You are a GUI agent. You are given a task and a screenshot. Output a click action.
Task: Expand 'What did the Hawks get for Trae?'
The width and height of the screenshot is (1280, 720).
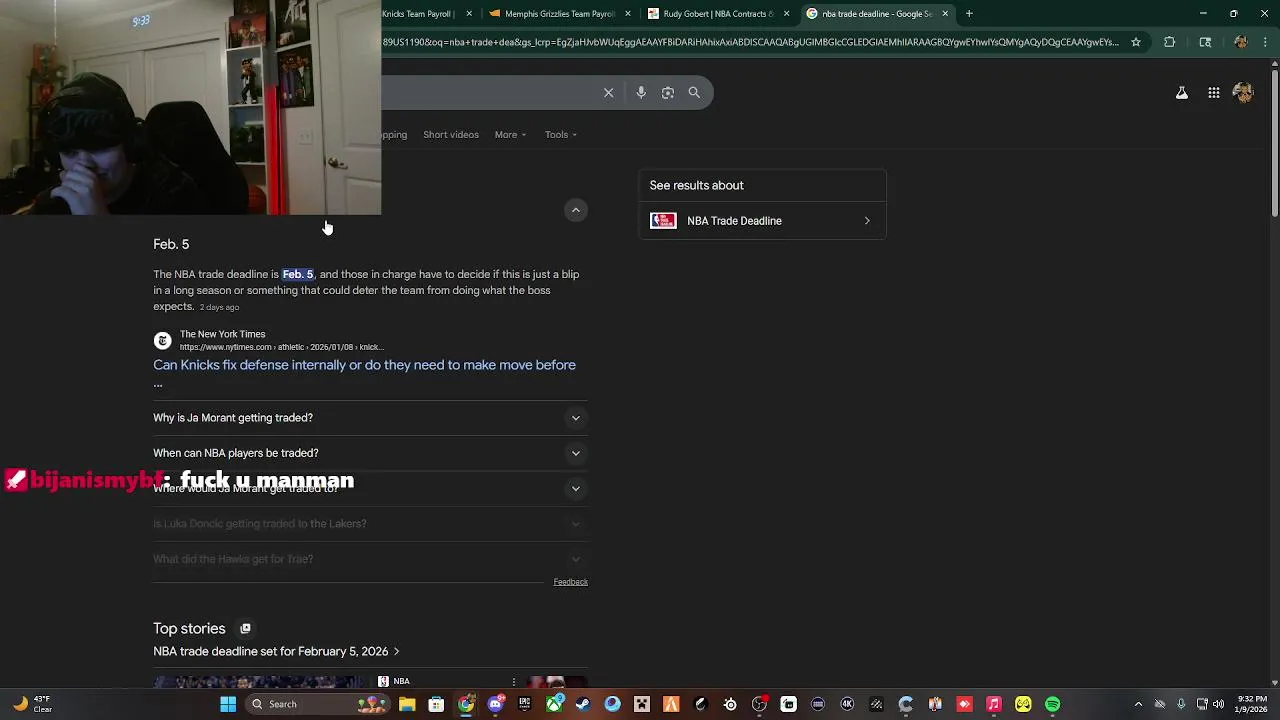point(370,559)
